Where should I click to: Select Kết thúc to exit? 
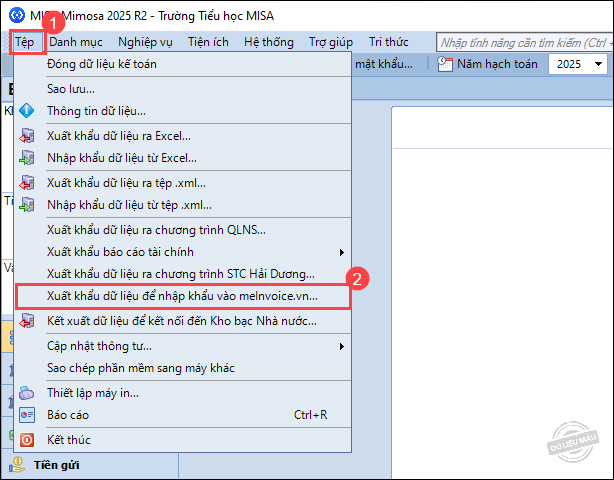pyautogui.click(x=182, y=440)
